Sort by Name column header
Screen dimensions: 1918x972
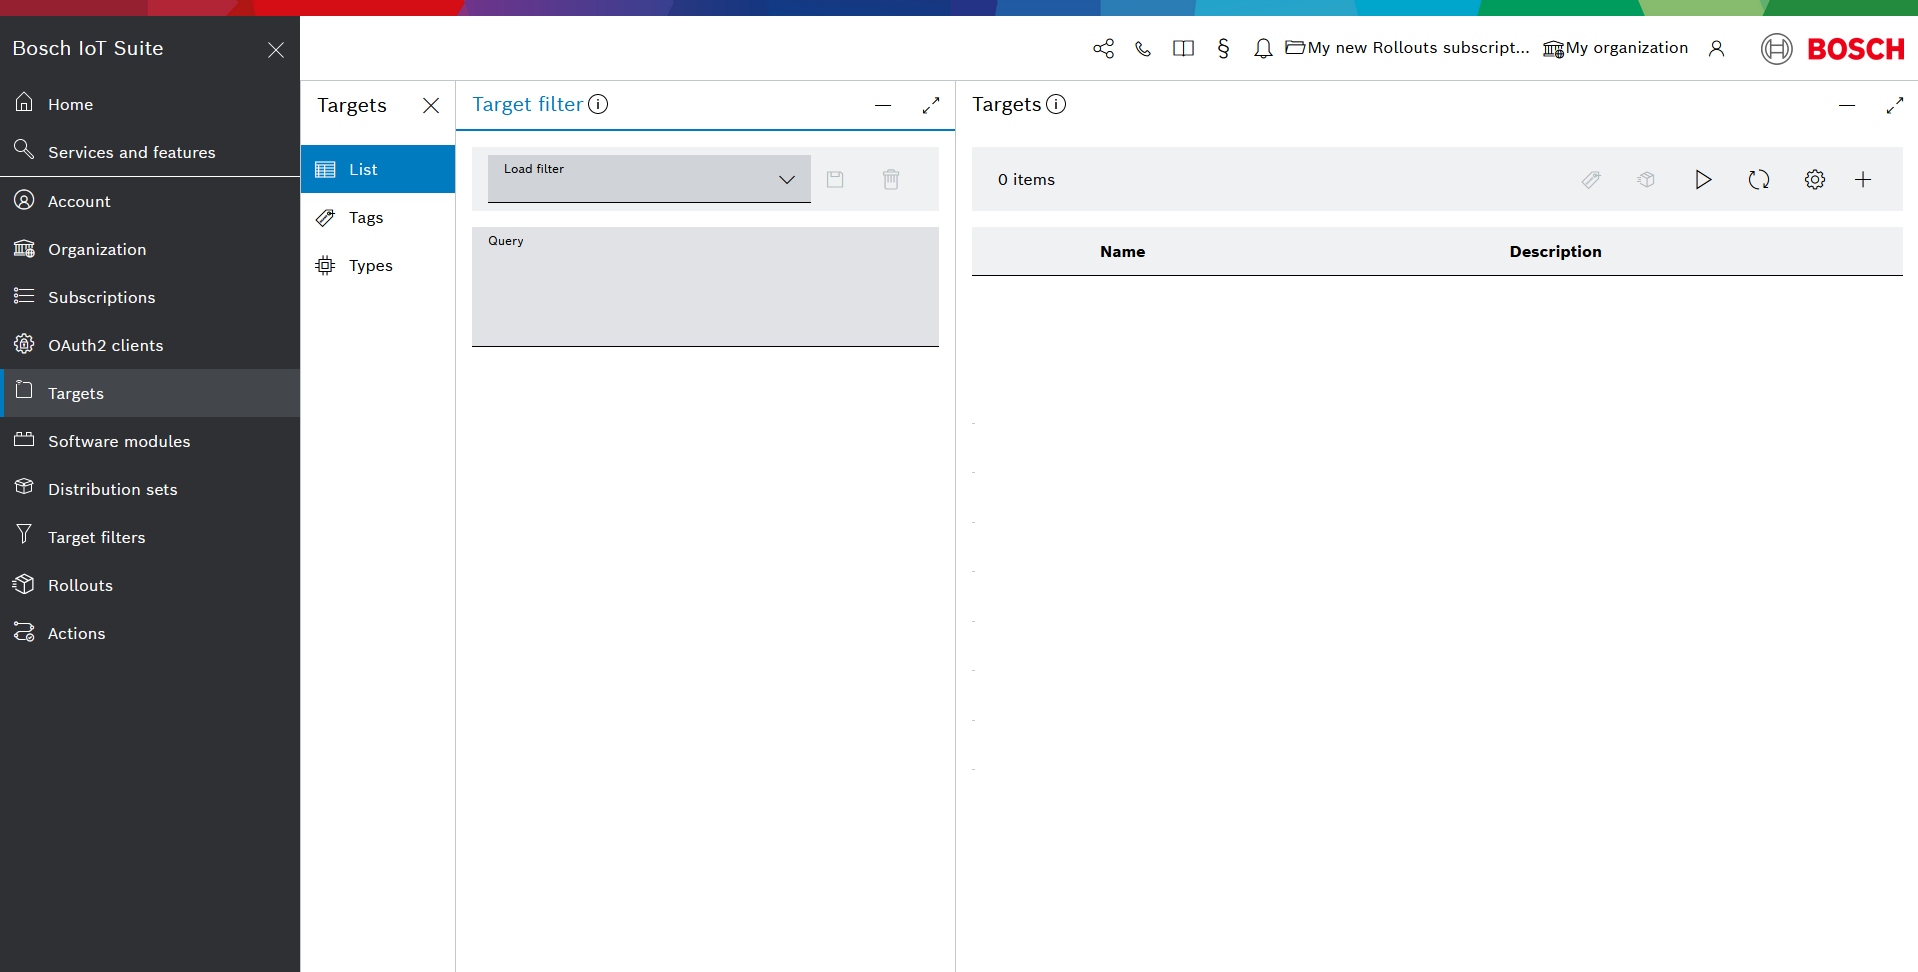[x=1122, y=252]
